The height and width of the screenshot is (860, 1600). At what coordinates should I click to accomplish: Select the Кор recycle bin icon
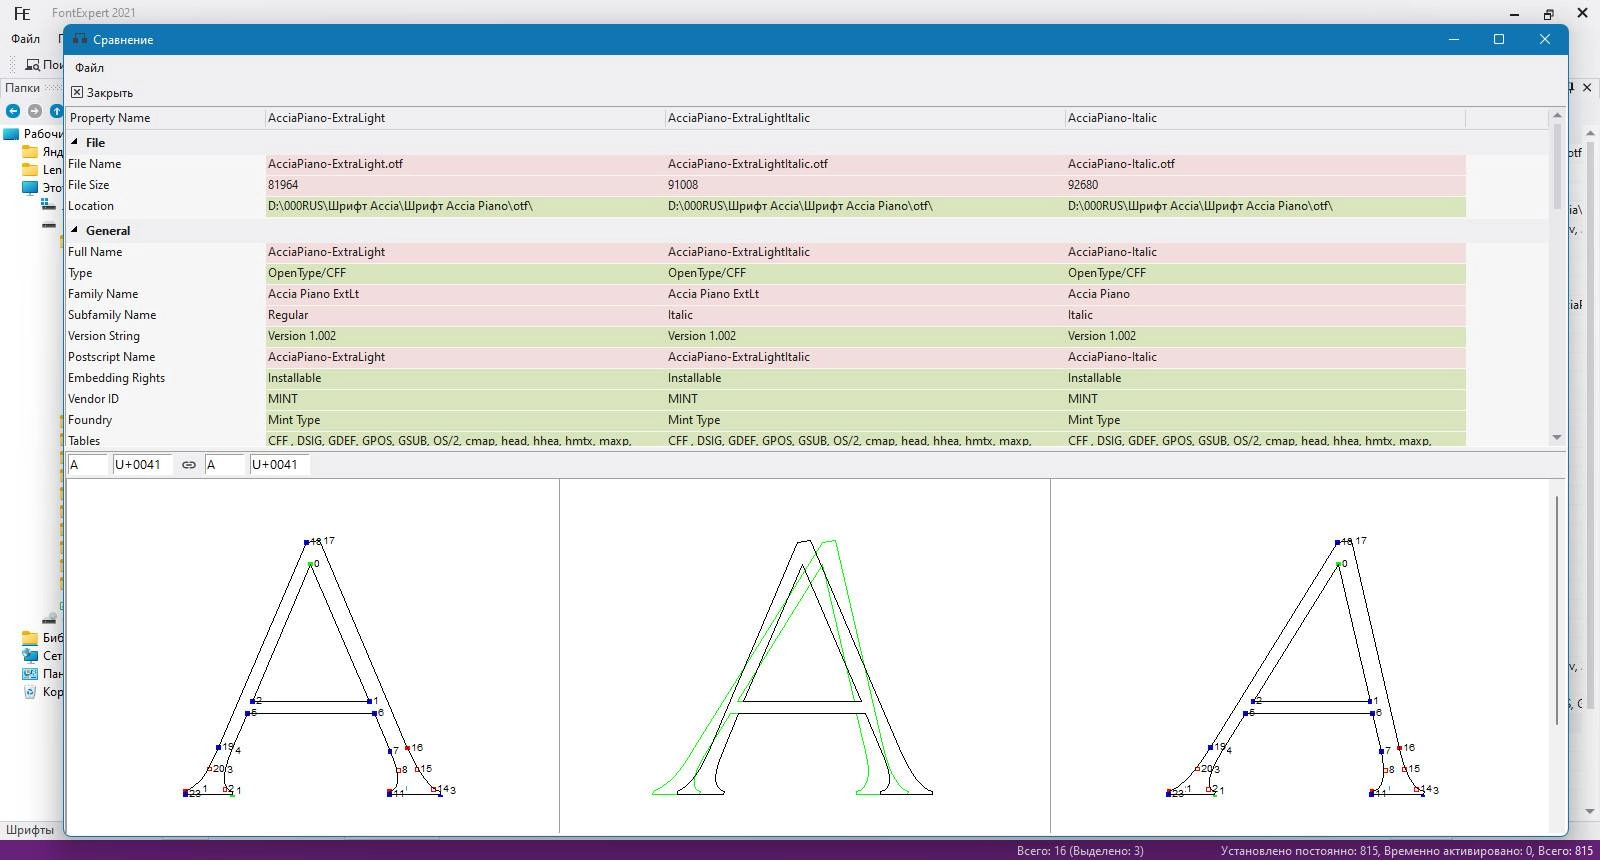point(30,692)
